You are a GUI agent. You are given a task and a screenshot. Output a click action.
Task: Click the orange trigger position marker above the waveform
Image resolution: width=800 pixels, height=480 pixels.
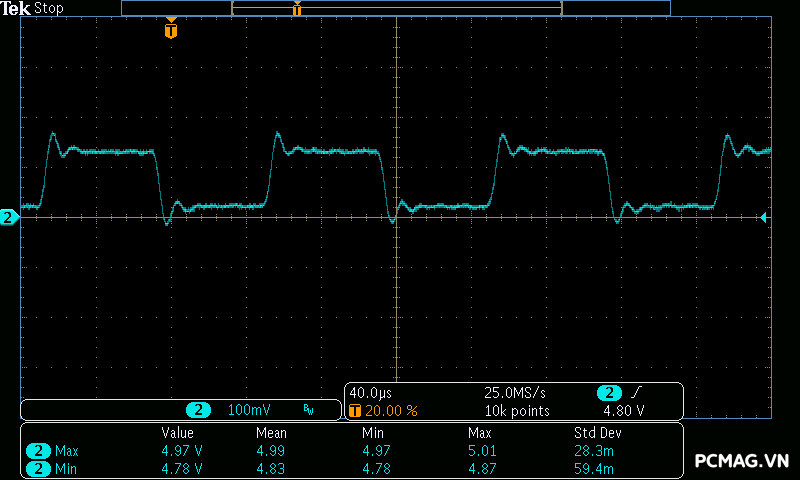(171, 30)
